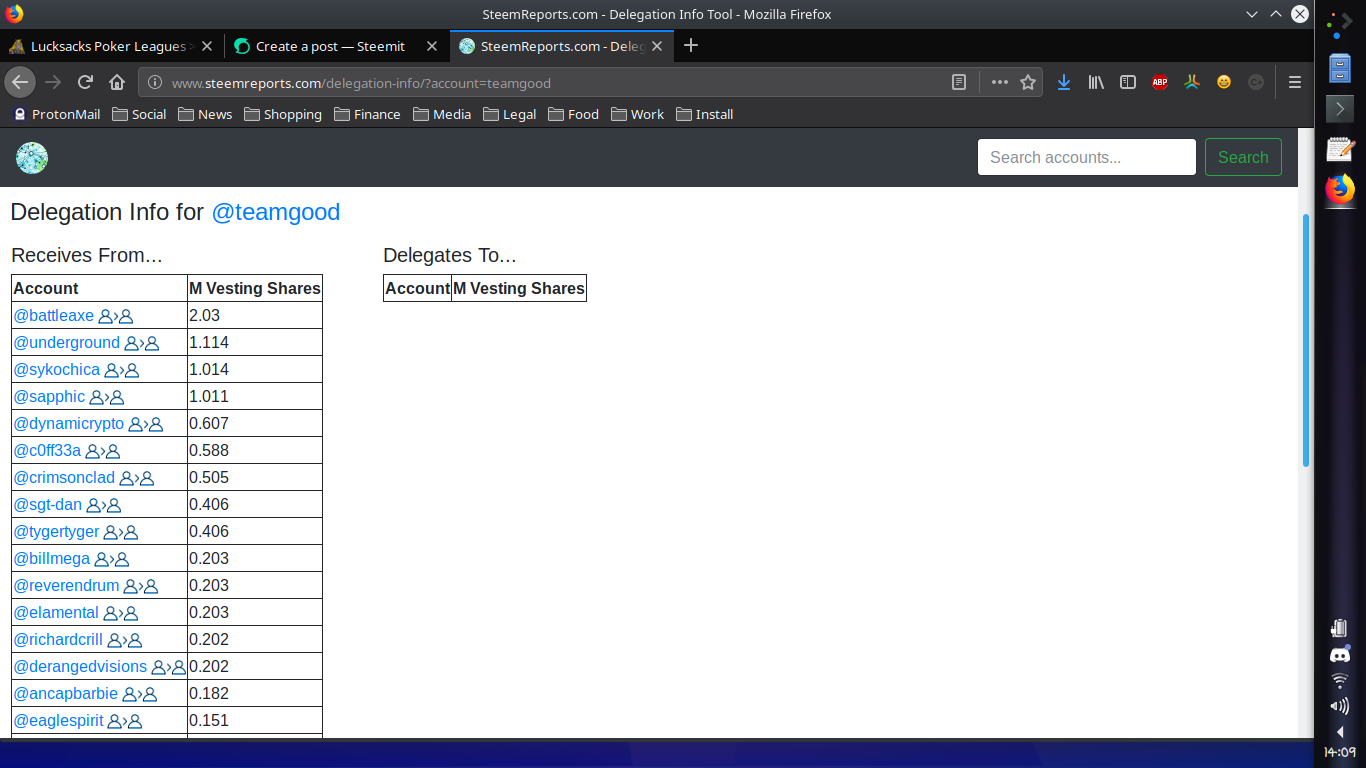1366x768 pixels.
Task: Open the Social bookmarks folder
Action: coord(139,114)
